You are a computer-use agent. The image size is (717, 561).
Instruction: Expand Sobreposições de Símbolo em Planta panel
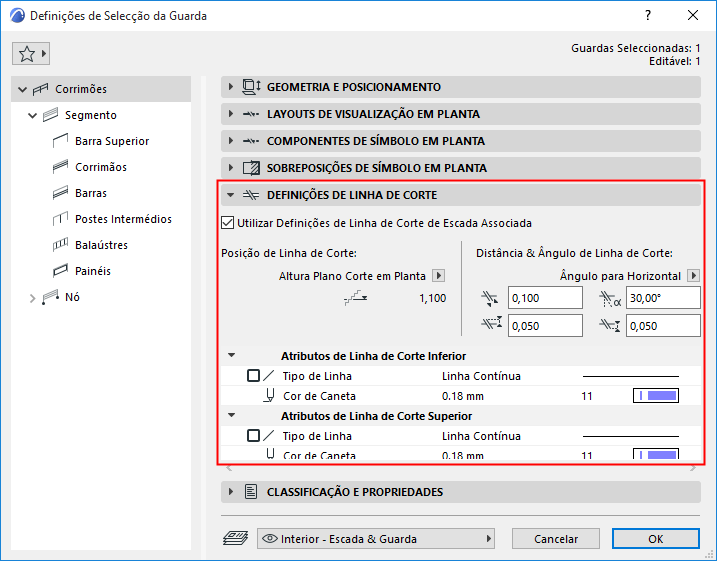pyautogui.click(x=460, y=168)
